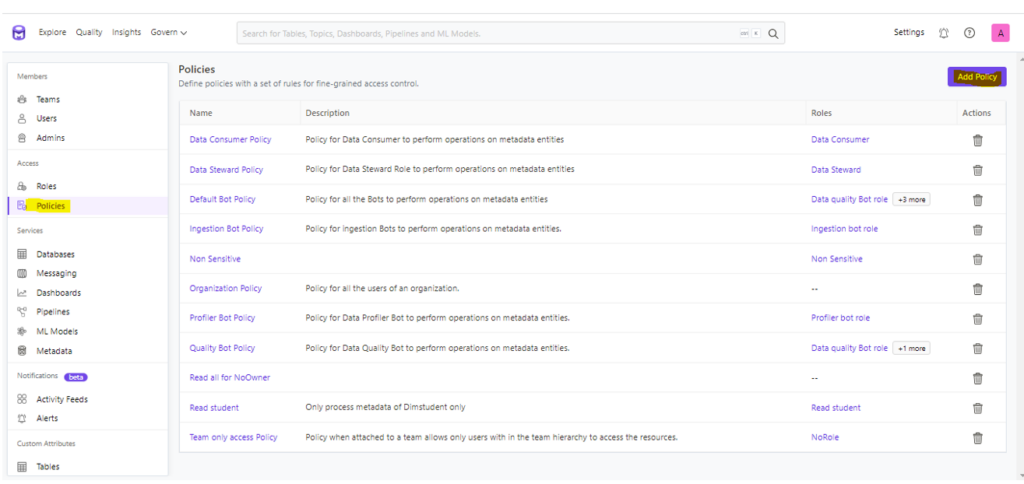Click trash icon for Read student policy
Screen dimensions: 1024x484
[977, 408]
